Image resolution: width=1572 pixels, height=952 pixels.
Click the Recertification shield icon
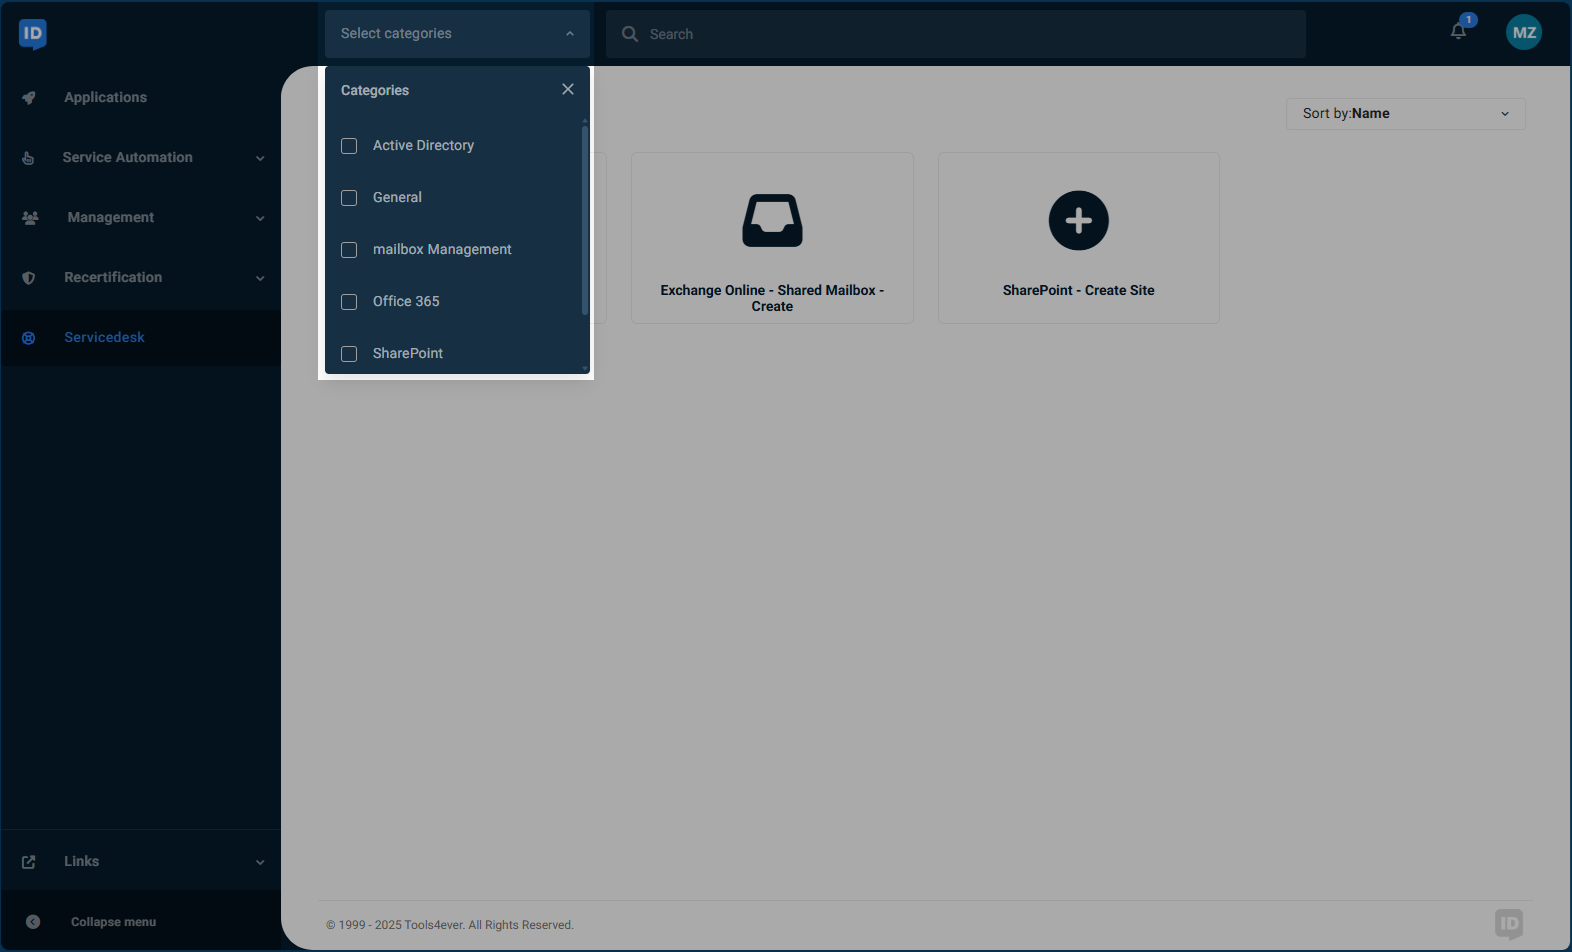pos(28,278)
